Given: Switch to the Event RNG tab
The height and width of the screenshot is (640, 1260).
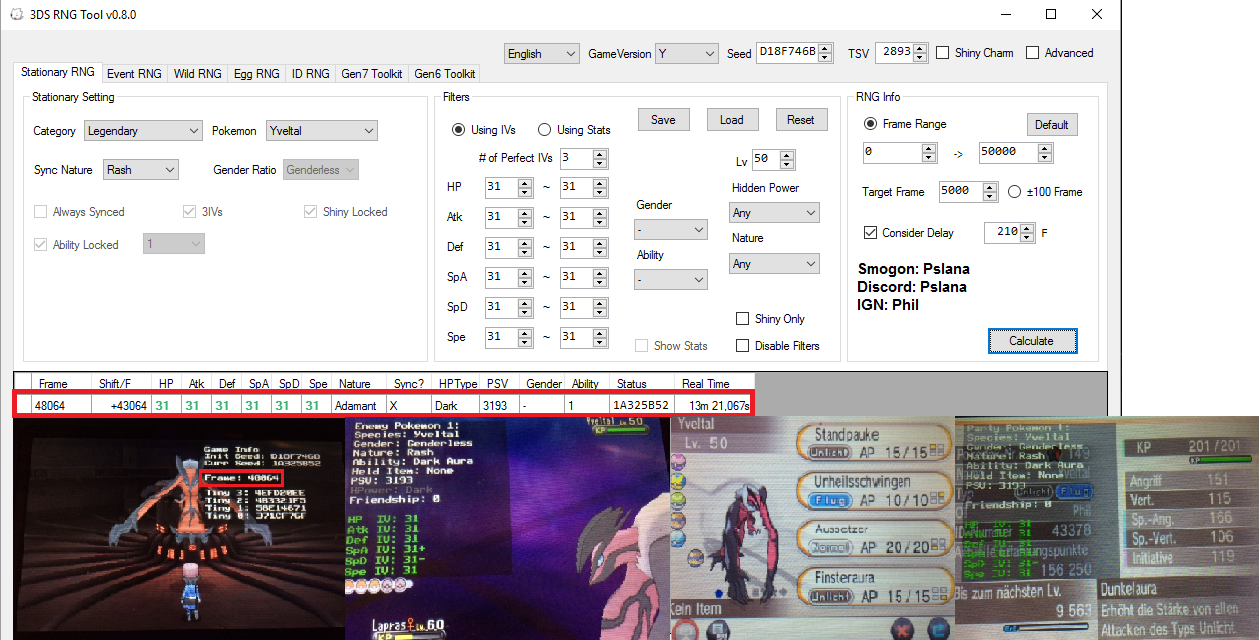Looking at the screenshot, I should click(x=134, y=74).
